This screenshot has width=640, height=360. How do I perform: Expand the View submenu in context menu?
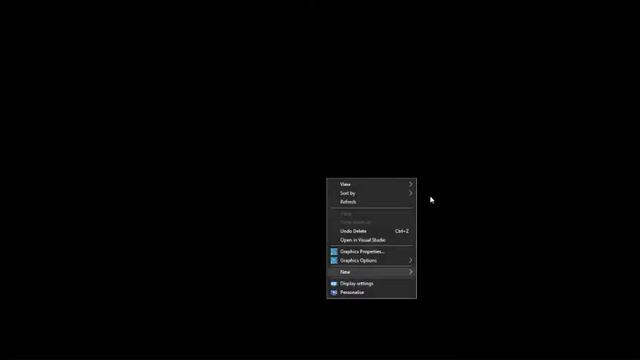tap(371, 184)
